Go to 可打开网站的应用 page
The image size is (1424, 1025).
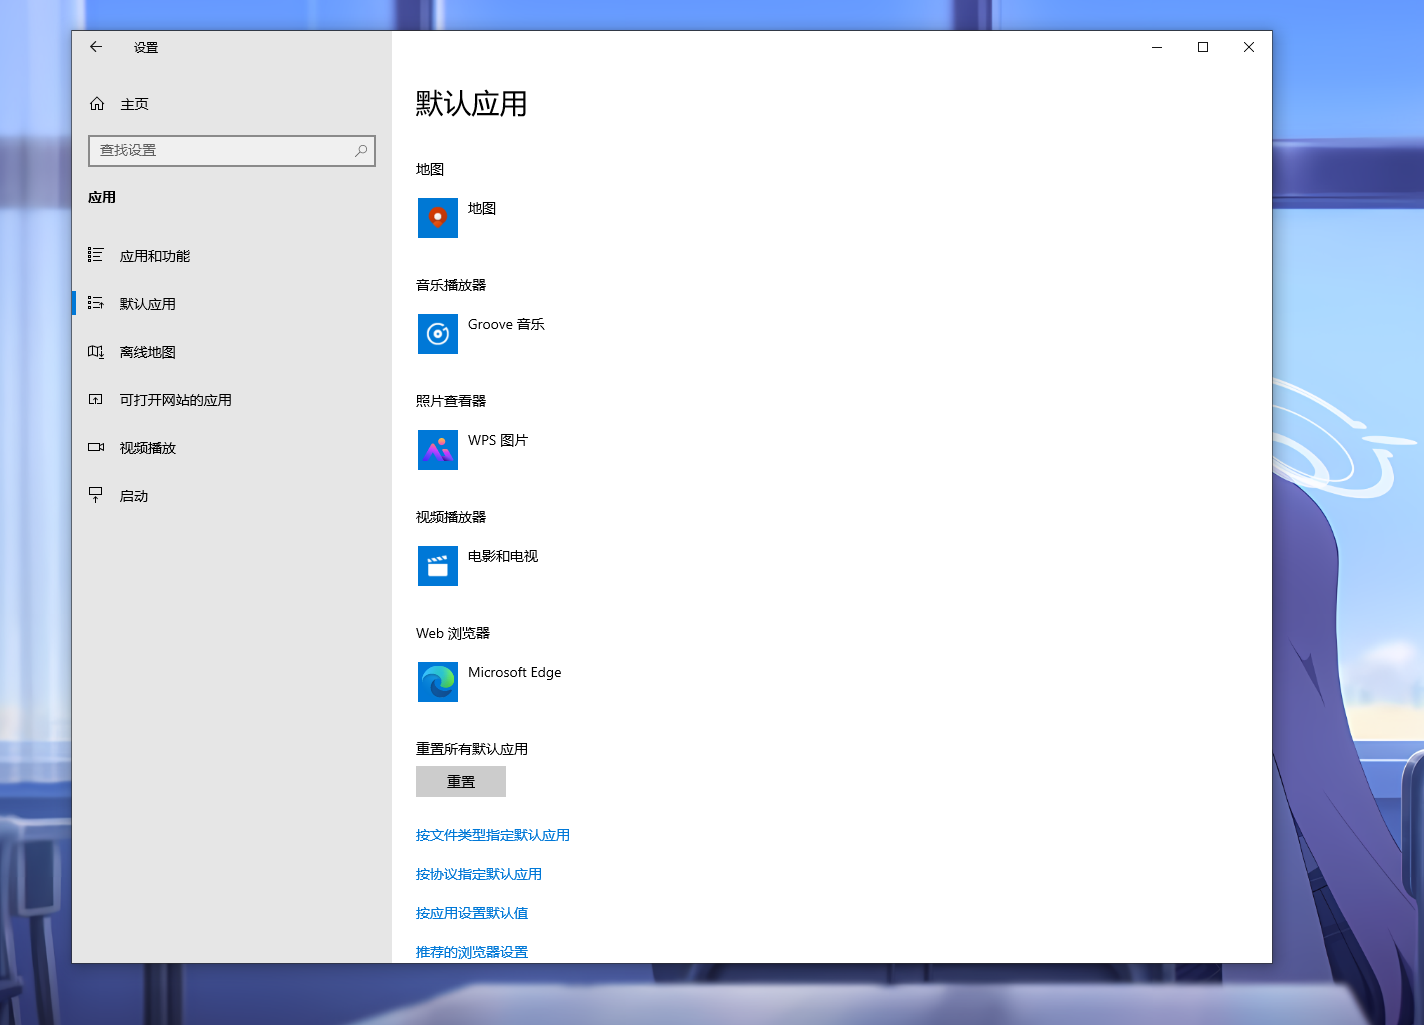[x=232, y=400]
